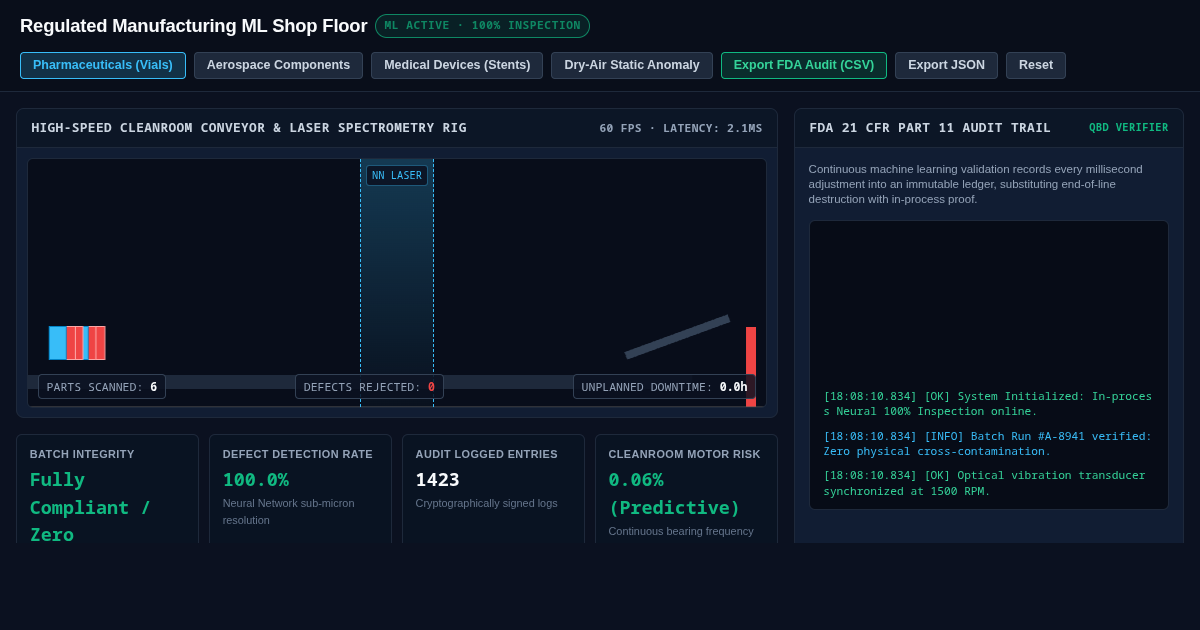1200x630 pixels.
Task: Click UNPLANNED DOWNTIME: 0.0h counter
Action: pyautogui.click(x=664, y=387)
